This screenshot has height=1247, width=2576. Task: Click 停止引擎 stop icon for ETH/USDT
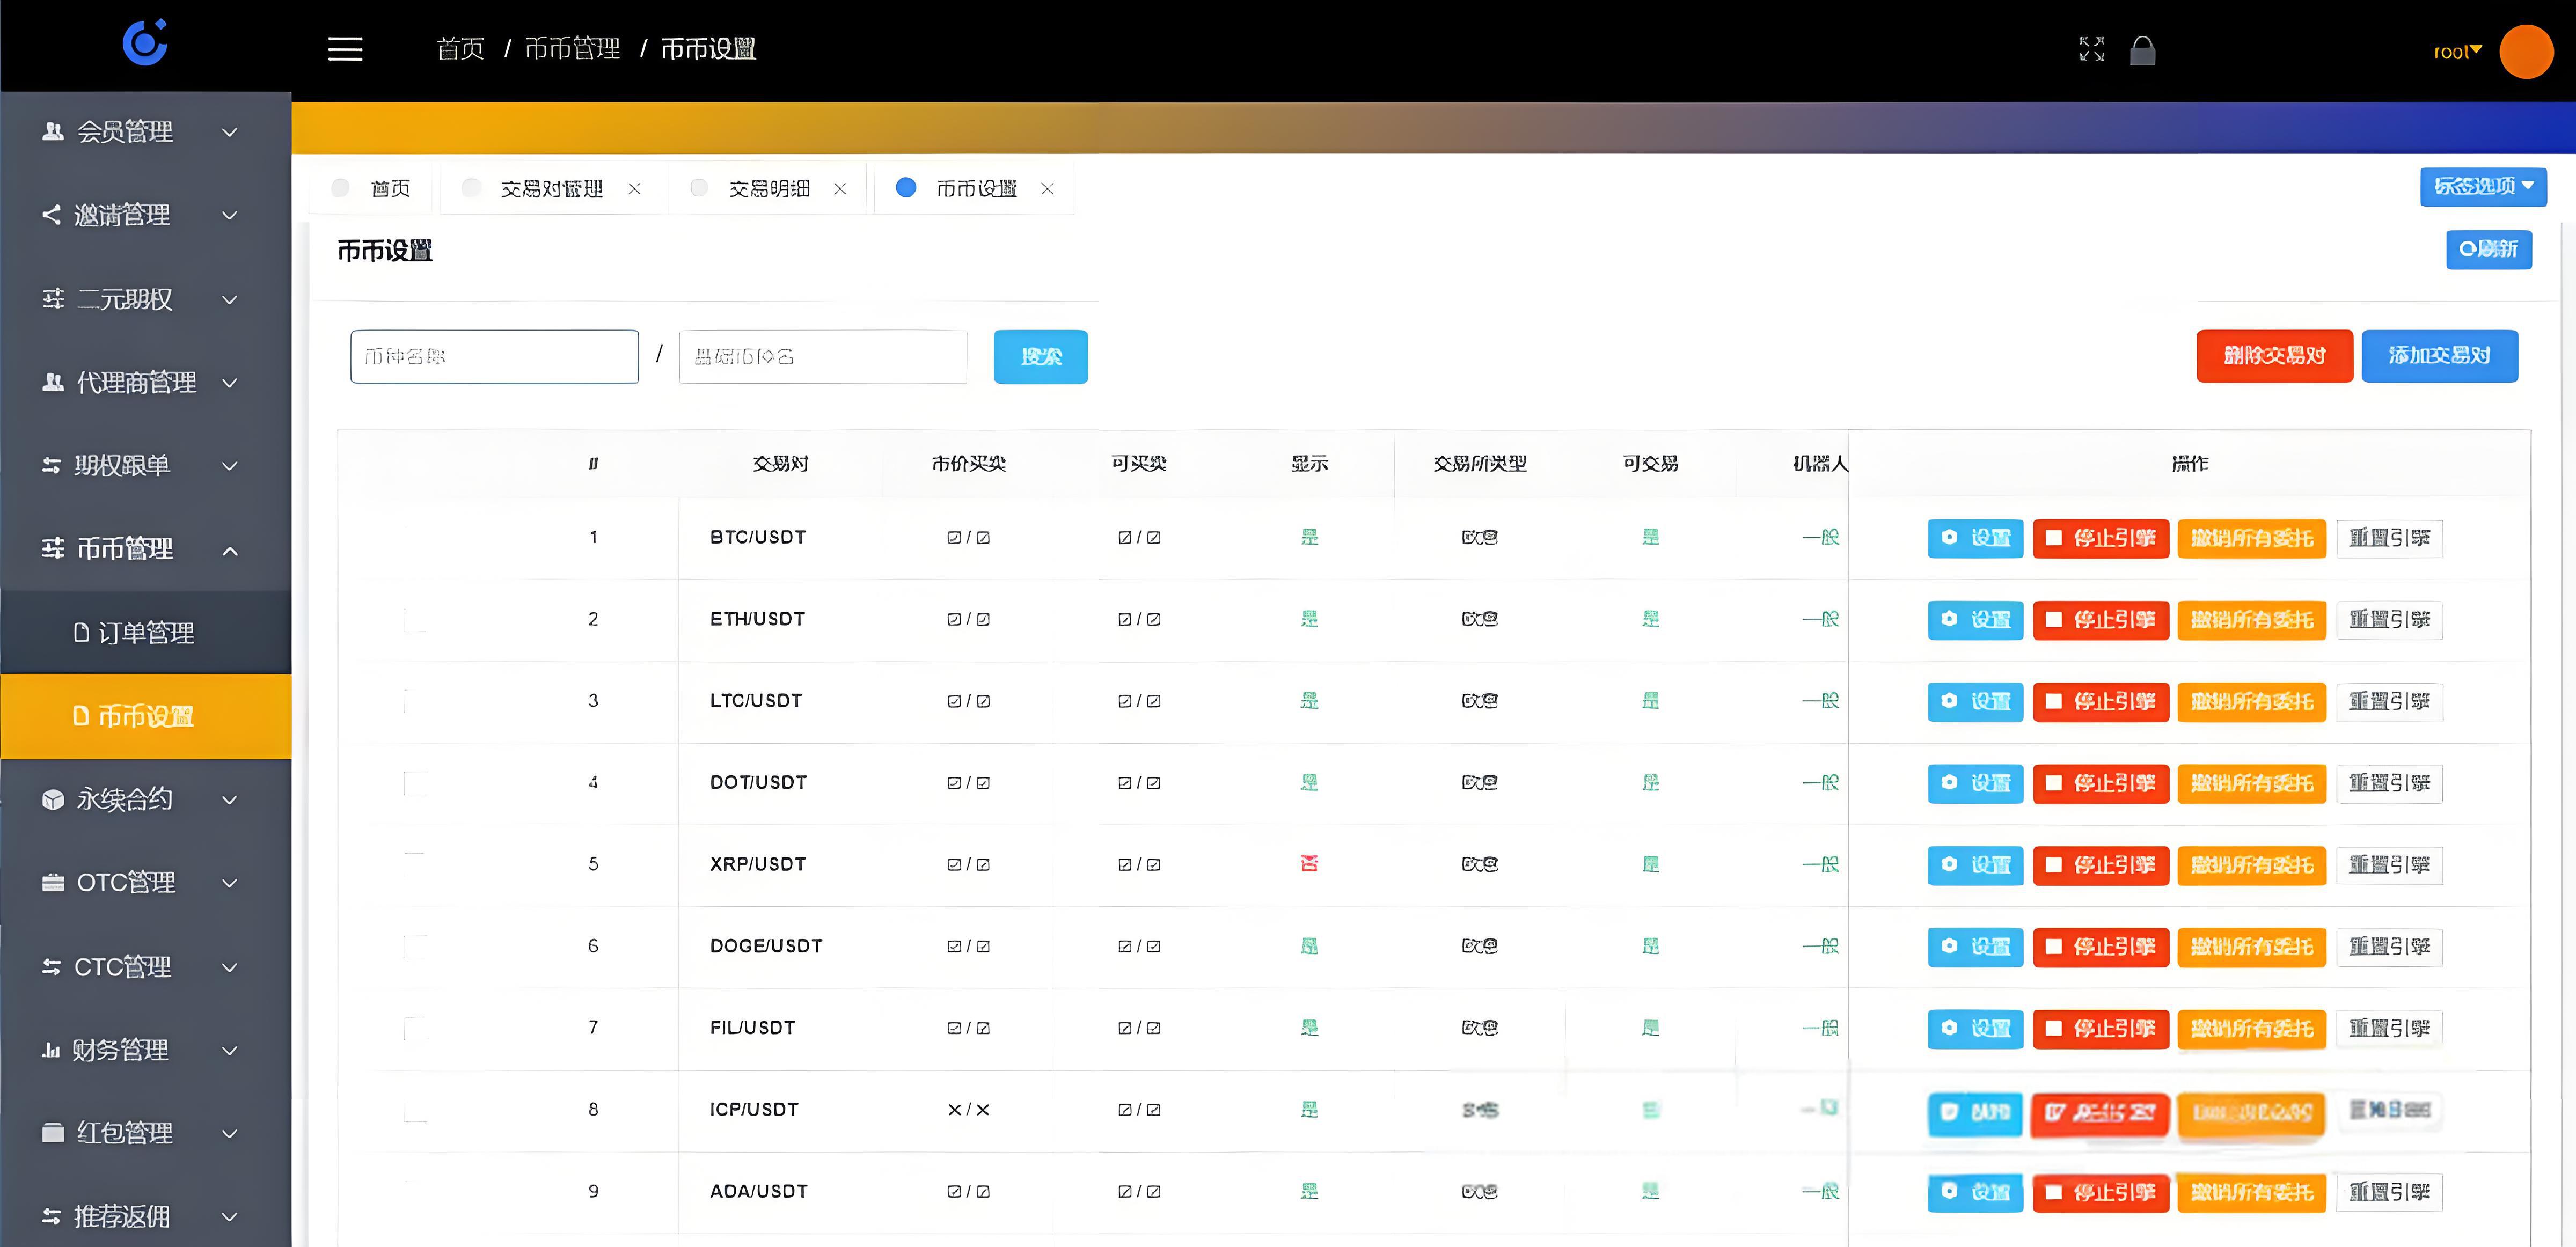(x=2054, y=620)
